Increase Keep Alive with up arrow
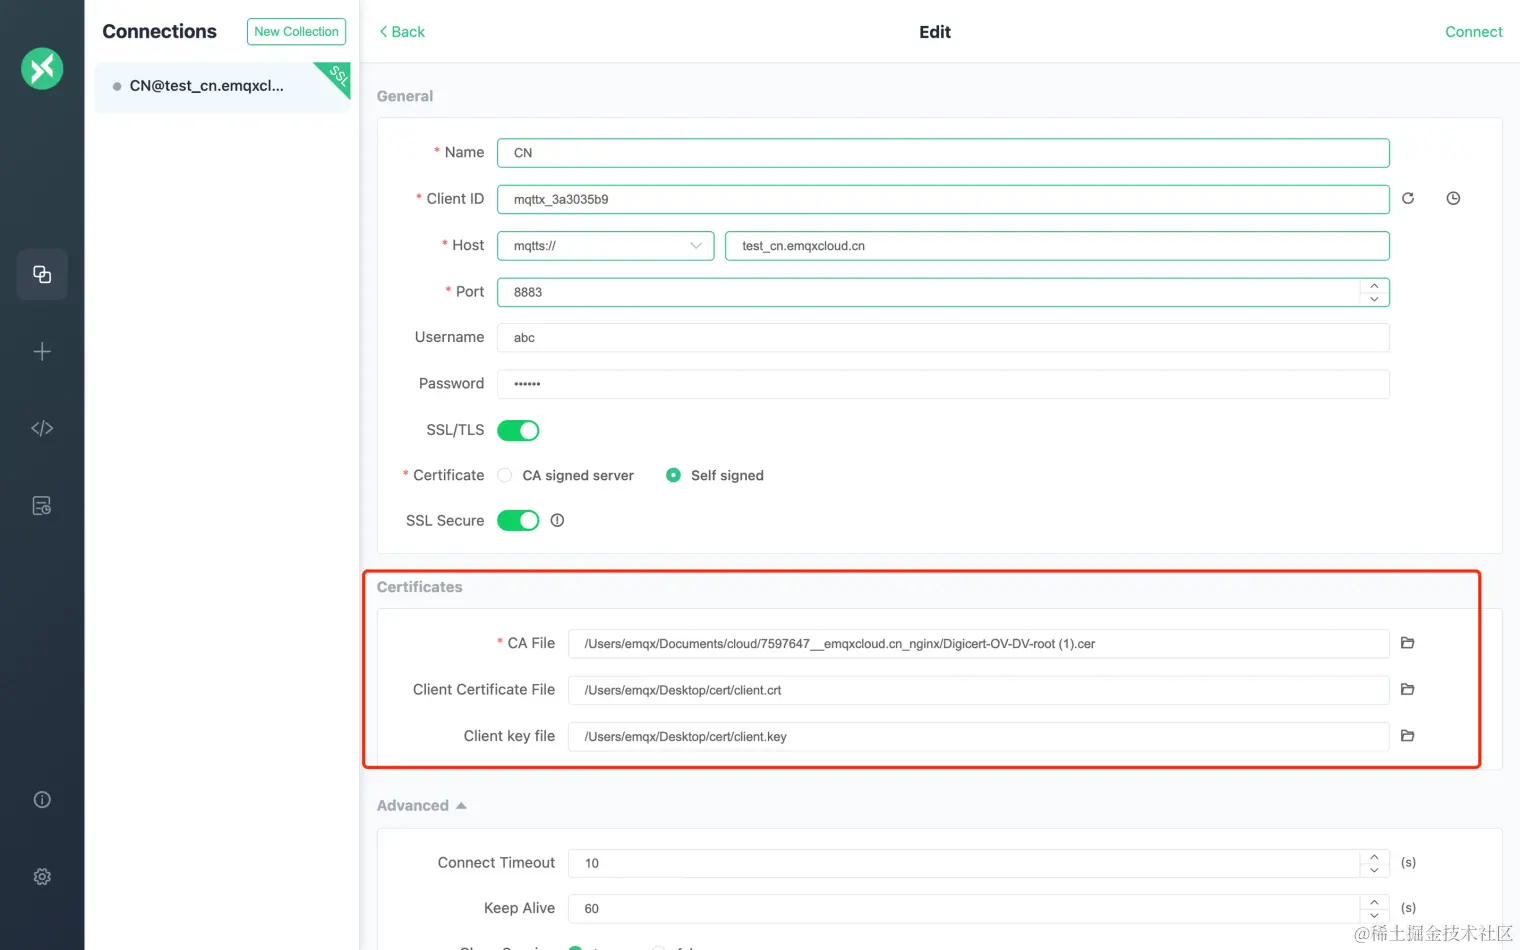This screenshot has height=950, width=1520. (1374, 902)
